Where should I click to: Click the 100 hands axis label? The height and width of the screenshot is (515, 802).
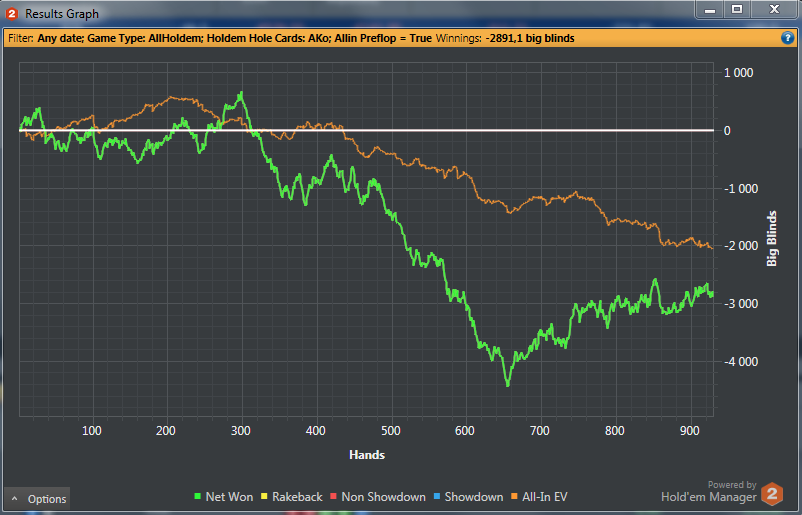(x=92, y=431)
